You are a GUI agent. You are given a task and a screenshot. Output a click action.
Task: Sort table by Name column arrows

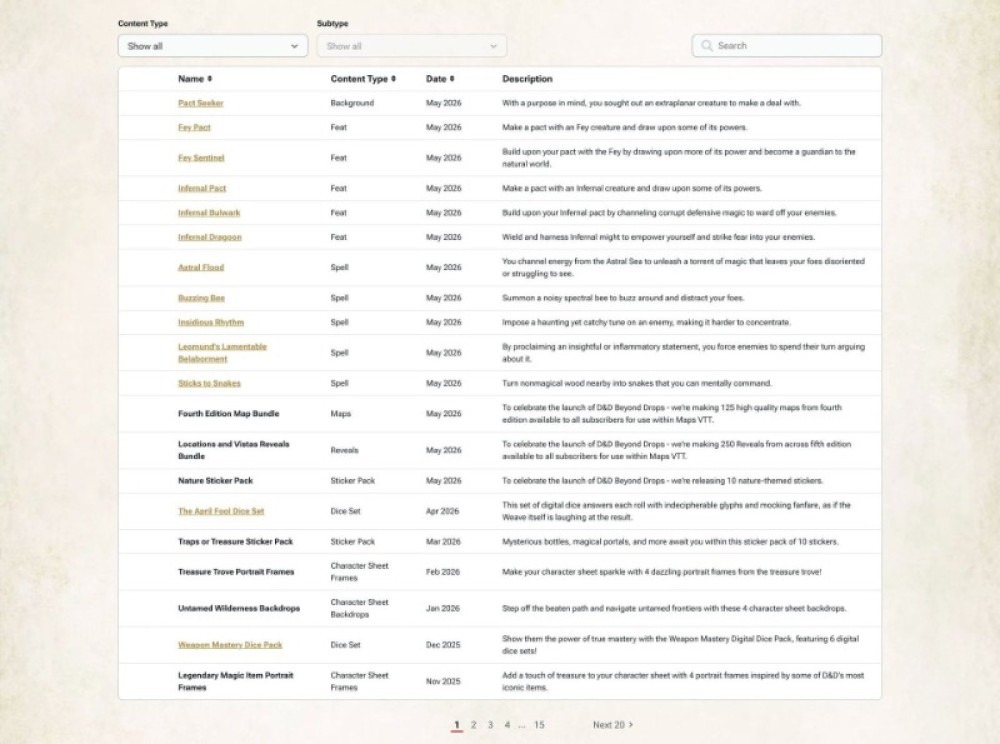(210, 79)
